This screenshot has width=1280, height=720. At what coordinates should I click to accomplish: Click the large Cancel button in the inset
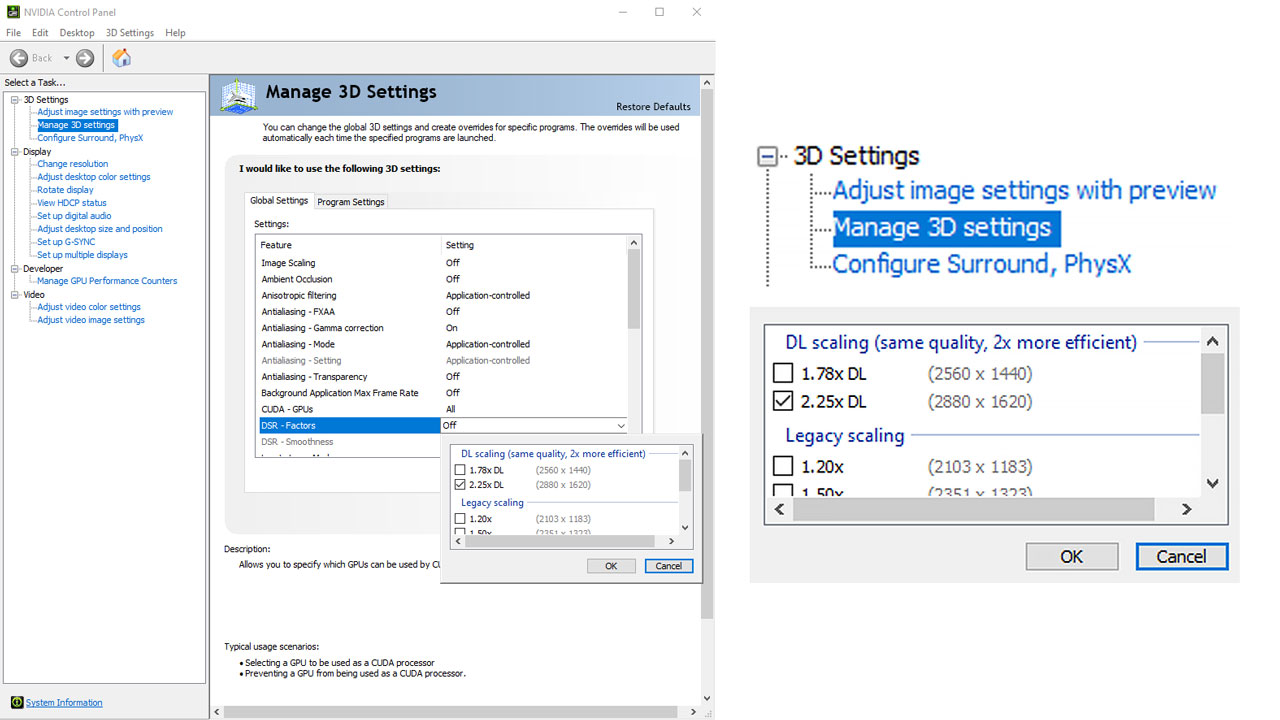pyautogui.click(x=1181, y=557)
